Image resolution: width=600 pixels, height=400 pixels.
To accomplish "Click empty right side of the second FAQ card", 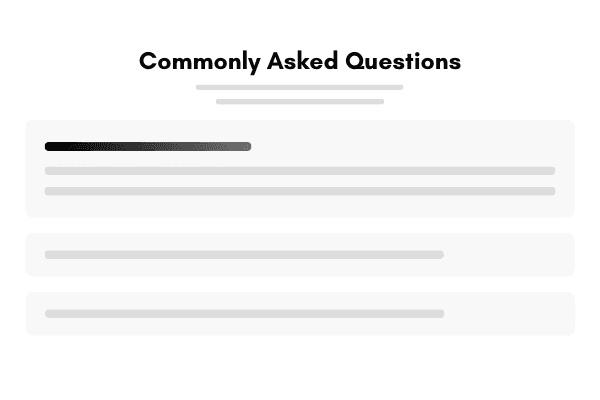I will pos(510,255).
